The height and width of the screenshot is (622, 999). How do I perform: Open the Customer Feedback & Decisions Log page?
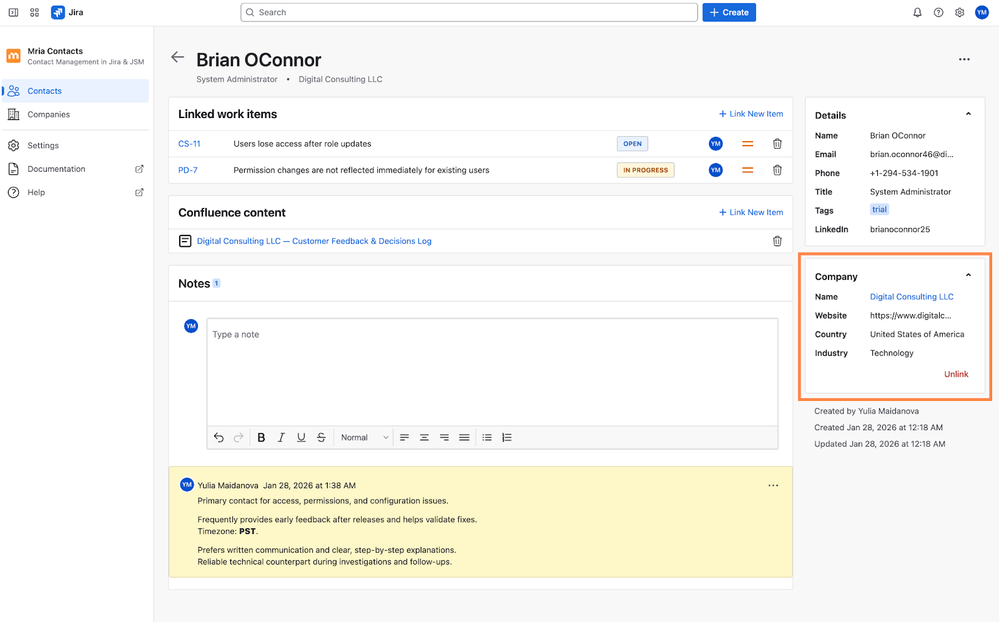coord(314,241)
